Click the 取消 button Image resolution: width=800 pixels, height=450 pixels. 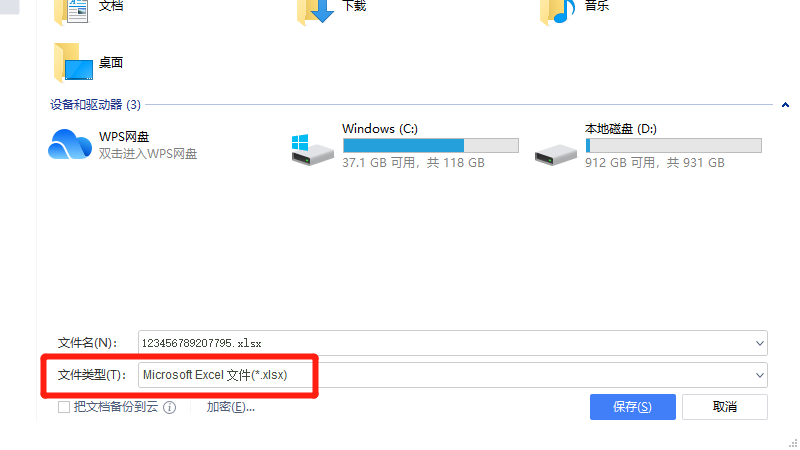[724, 407]
